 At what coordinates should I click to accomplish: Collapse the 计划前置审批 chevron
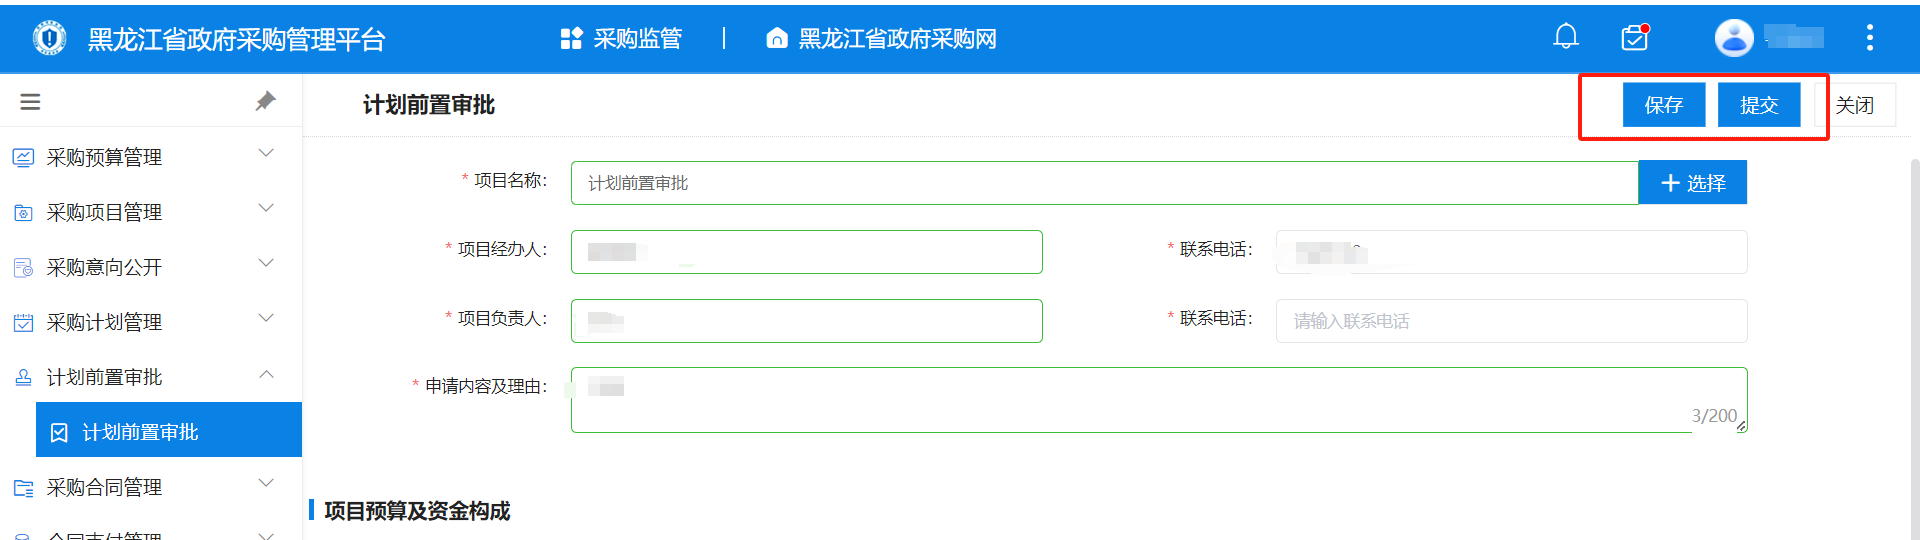tap(266, 374)
